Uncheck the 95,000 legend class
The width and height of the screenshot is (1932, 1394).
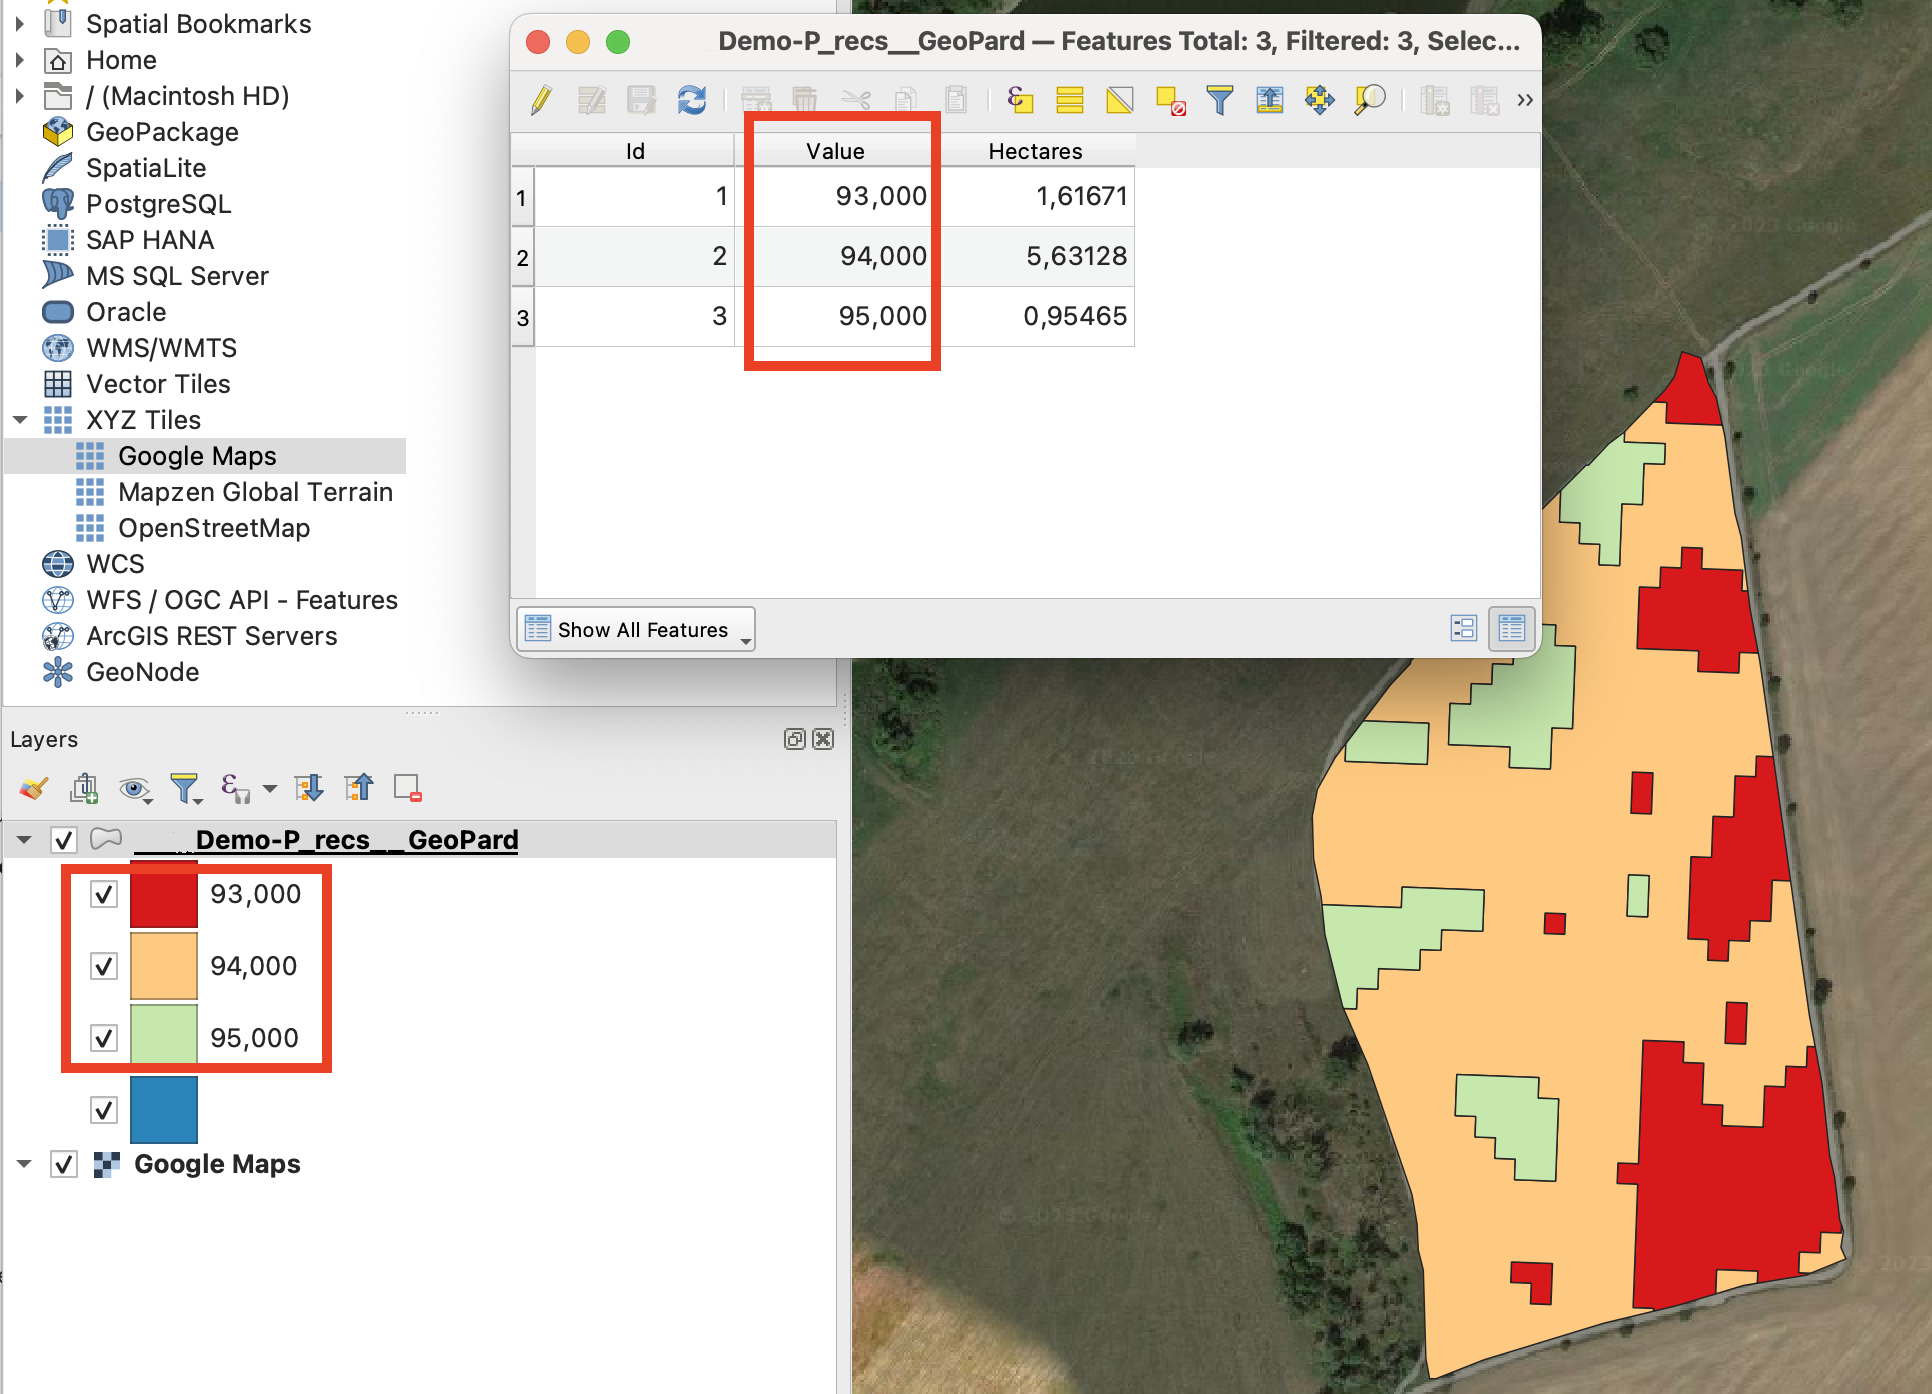coord(104,1038)
